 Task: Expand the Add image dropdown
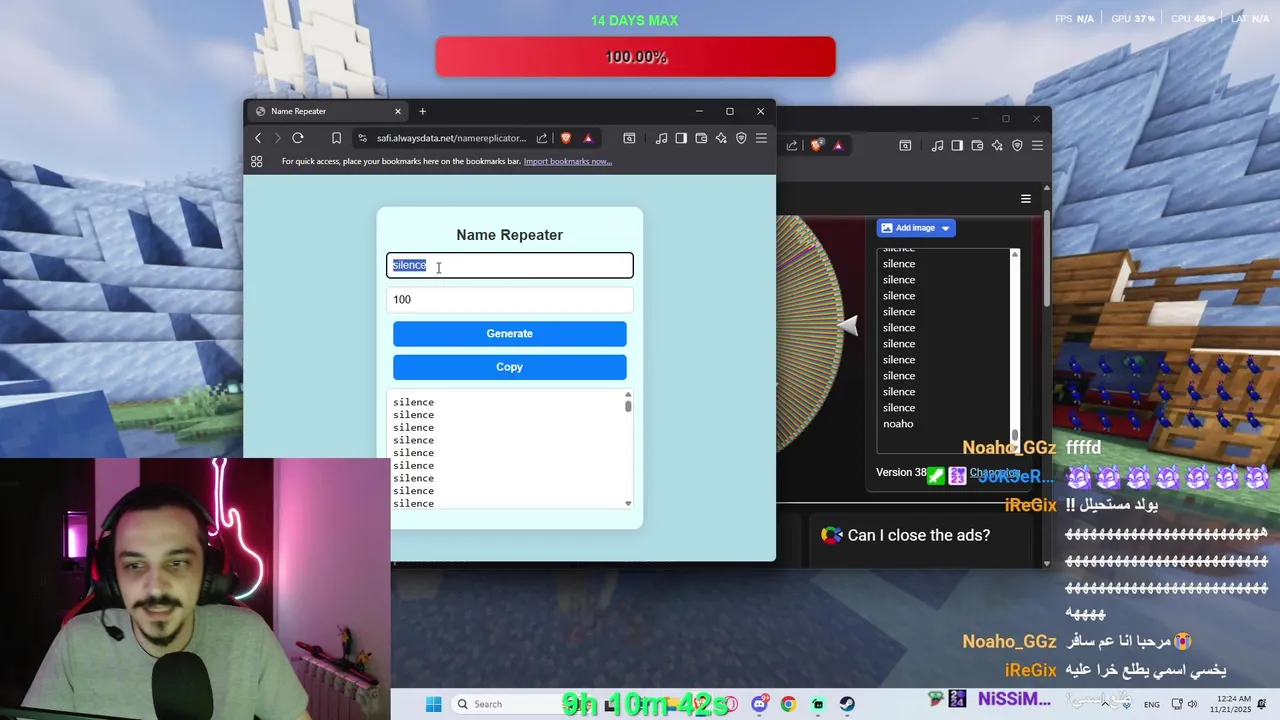click(x=945, y=228)
